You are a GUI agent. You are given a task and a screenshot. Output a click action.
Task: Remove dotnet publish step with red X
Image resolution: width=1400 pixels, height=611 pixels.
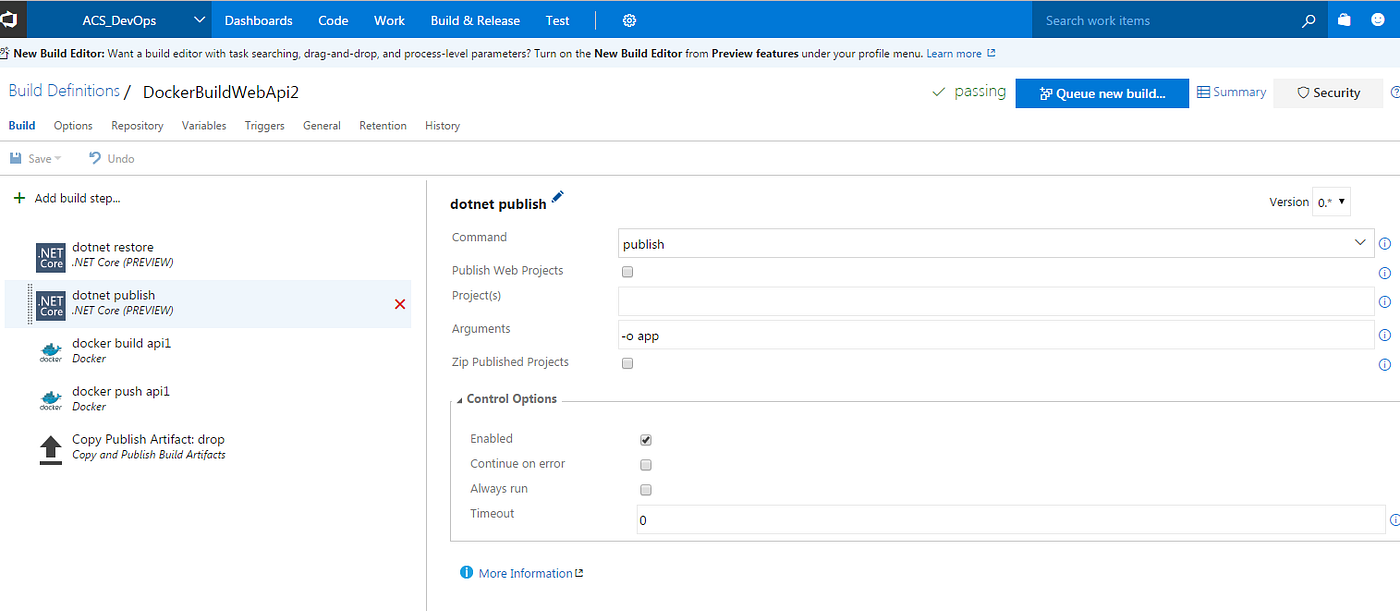[400, 304]
